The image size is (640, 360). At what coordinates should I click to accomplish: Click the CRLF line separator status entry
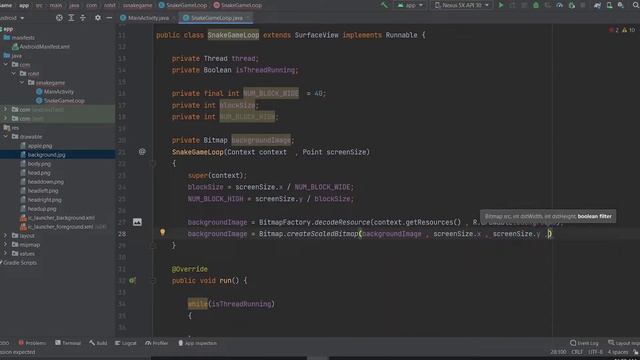coord(577,352)
